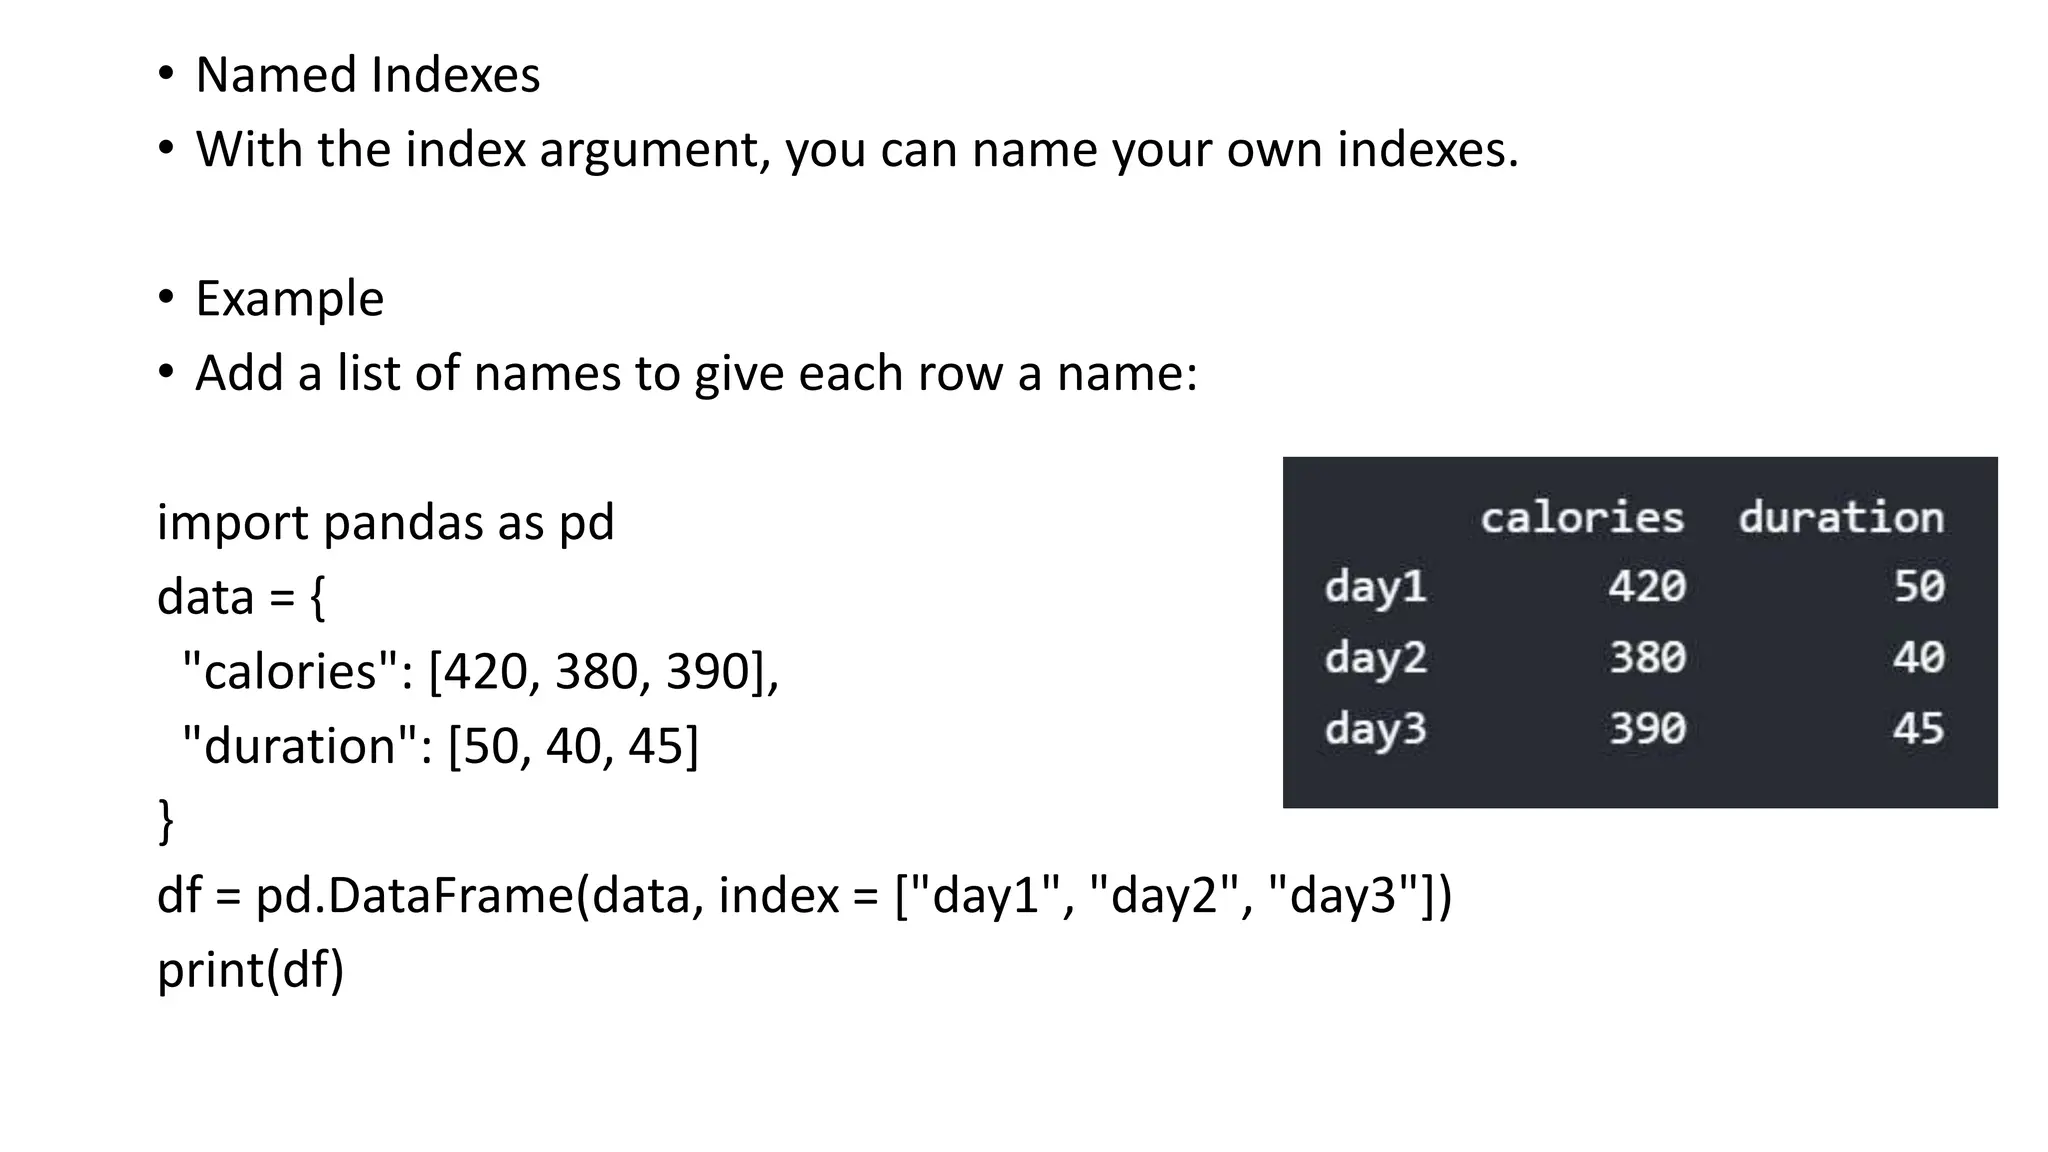Click the 'day2' row label in output
Viewport: 2048px width, 1152px height.
1375,659
